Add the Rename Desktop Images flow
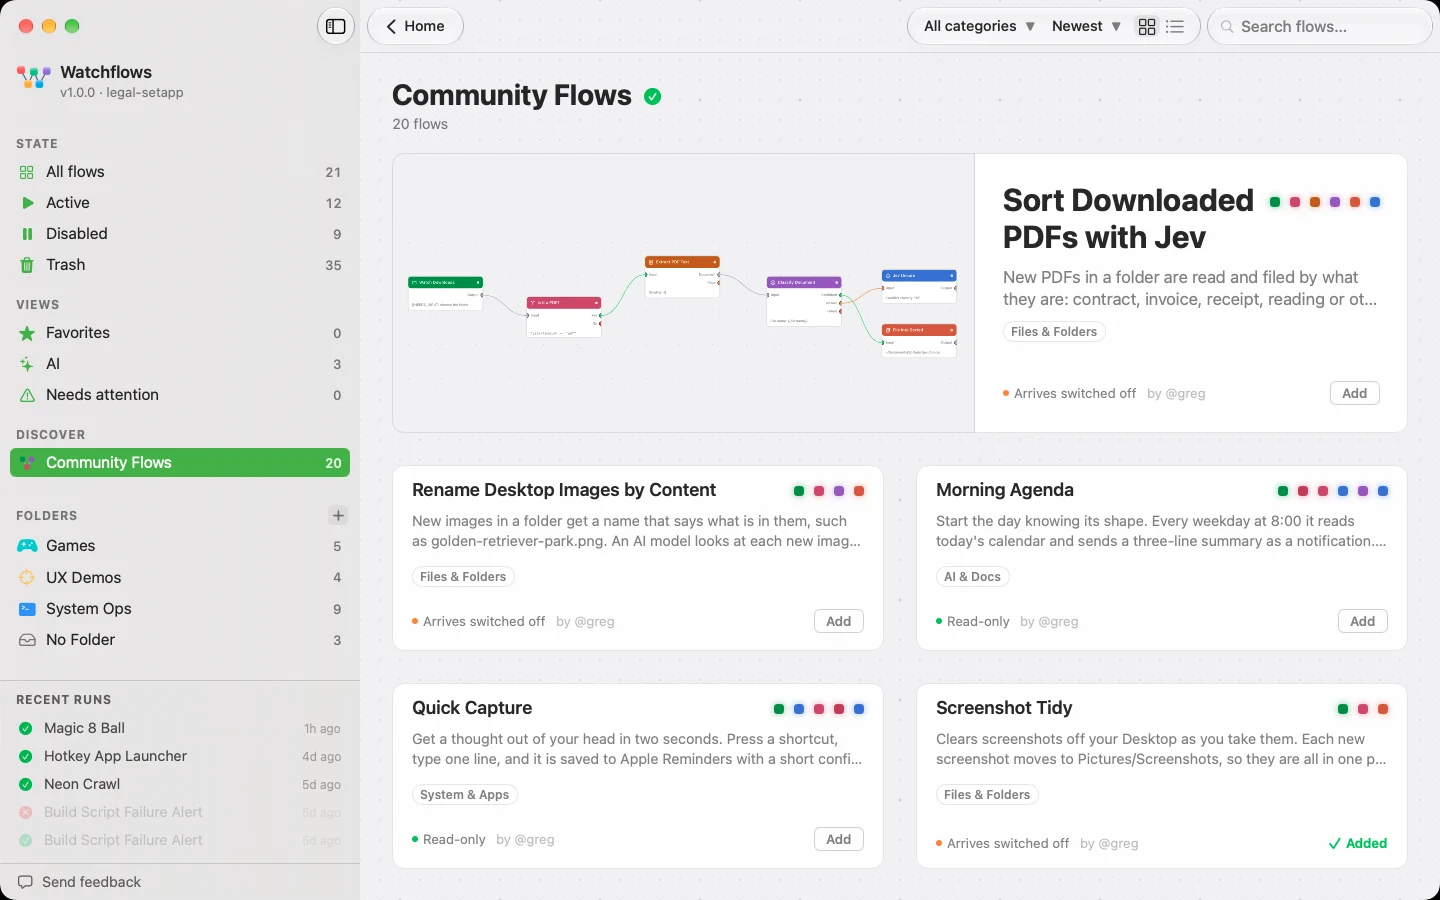The image size is (1440, 900). (839, 621)
